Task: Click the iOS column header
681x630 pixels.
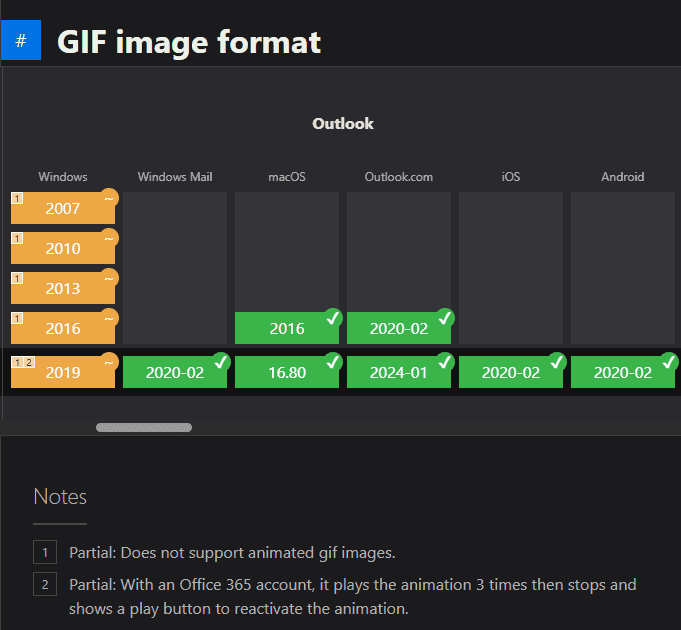Action: click(511, 177)
